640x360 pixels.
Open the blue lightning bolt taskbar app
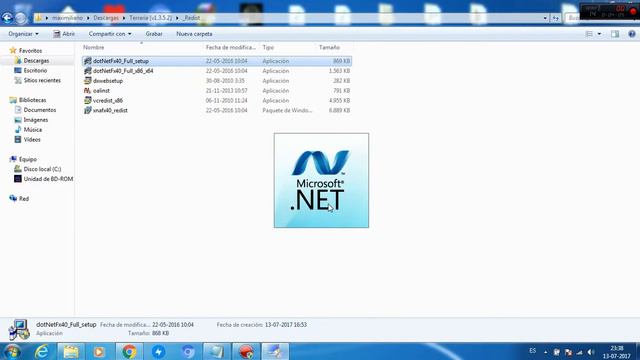click(158, 351)
